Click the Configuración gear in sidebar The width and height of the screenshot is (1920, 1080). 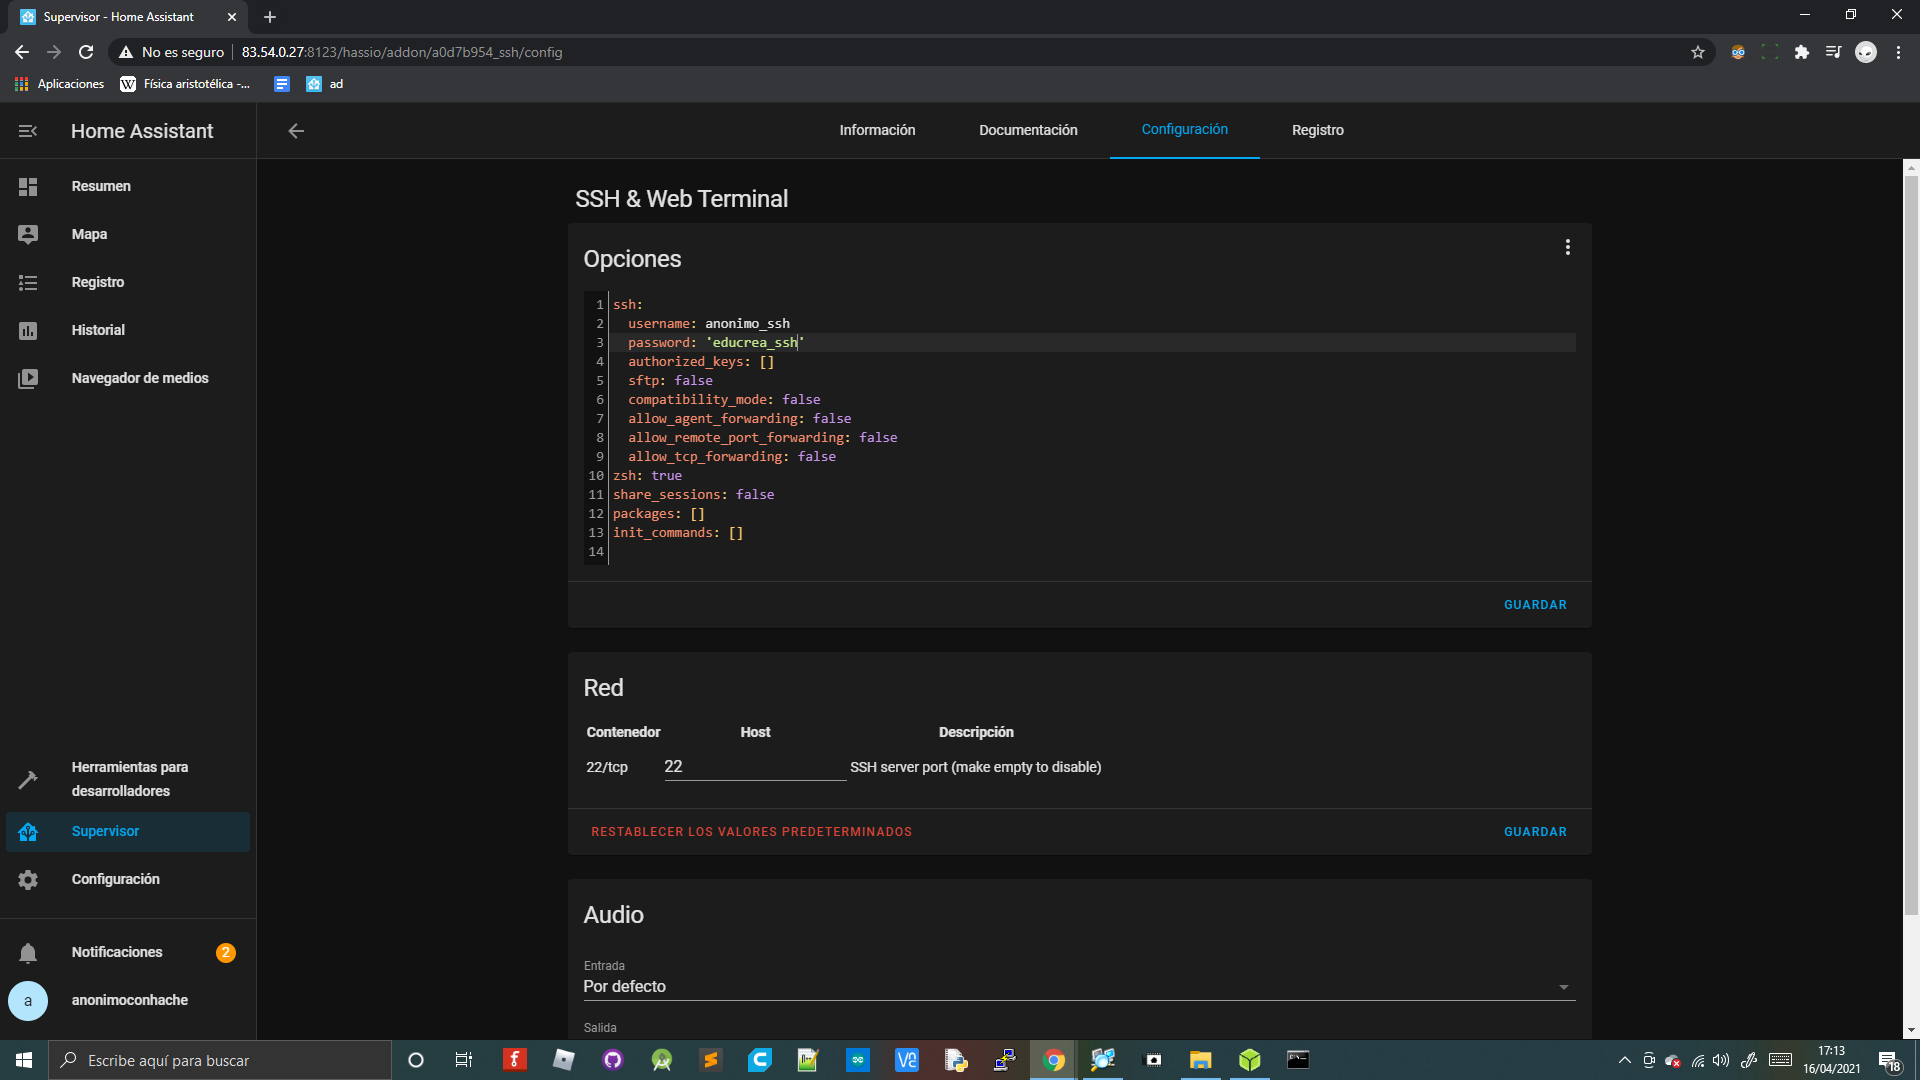(x=28, y=880)
